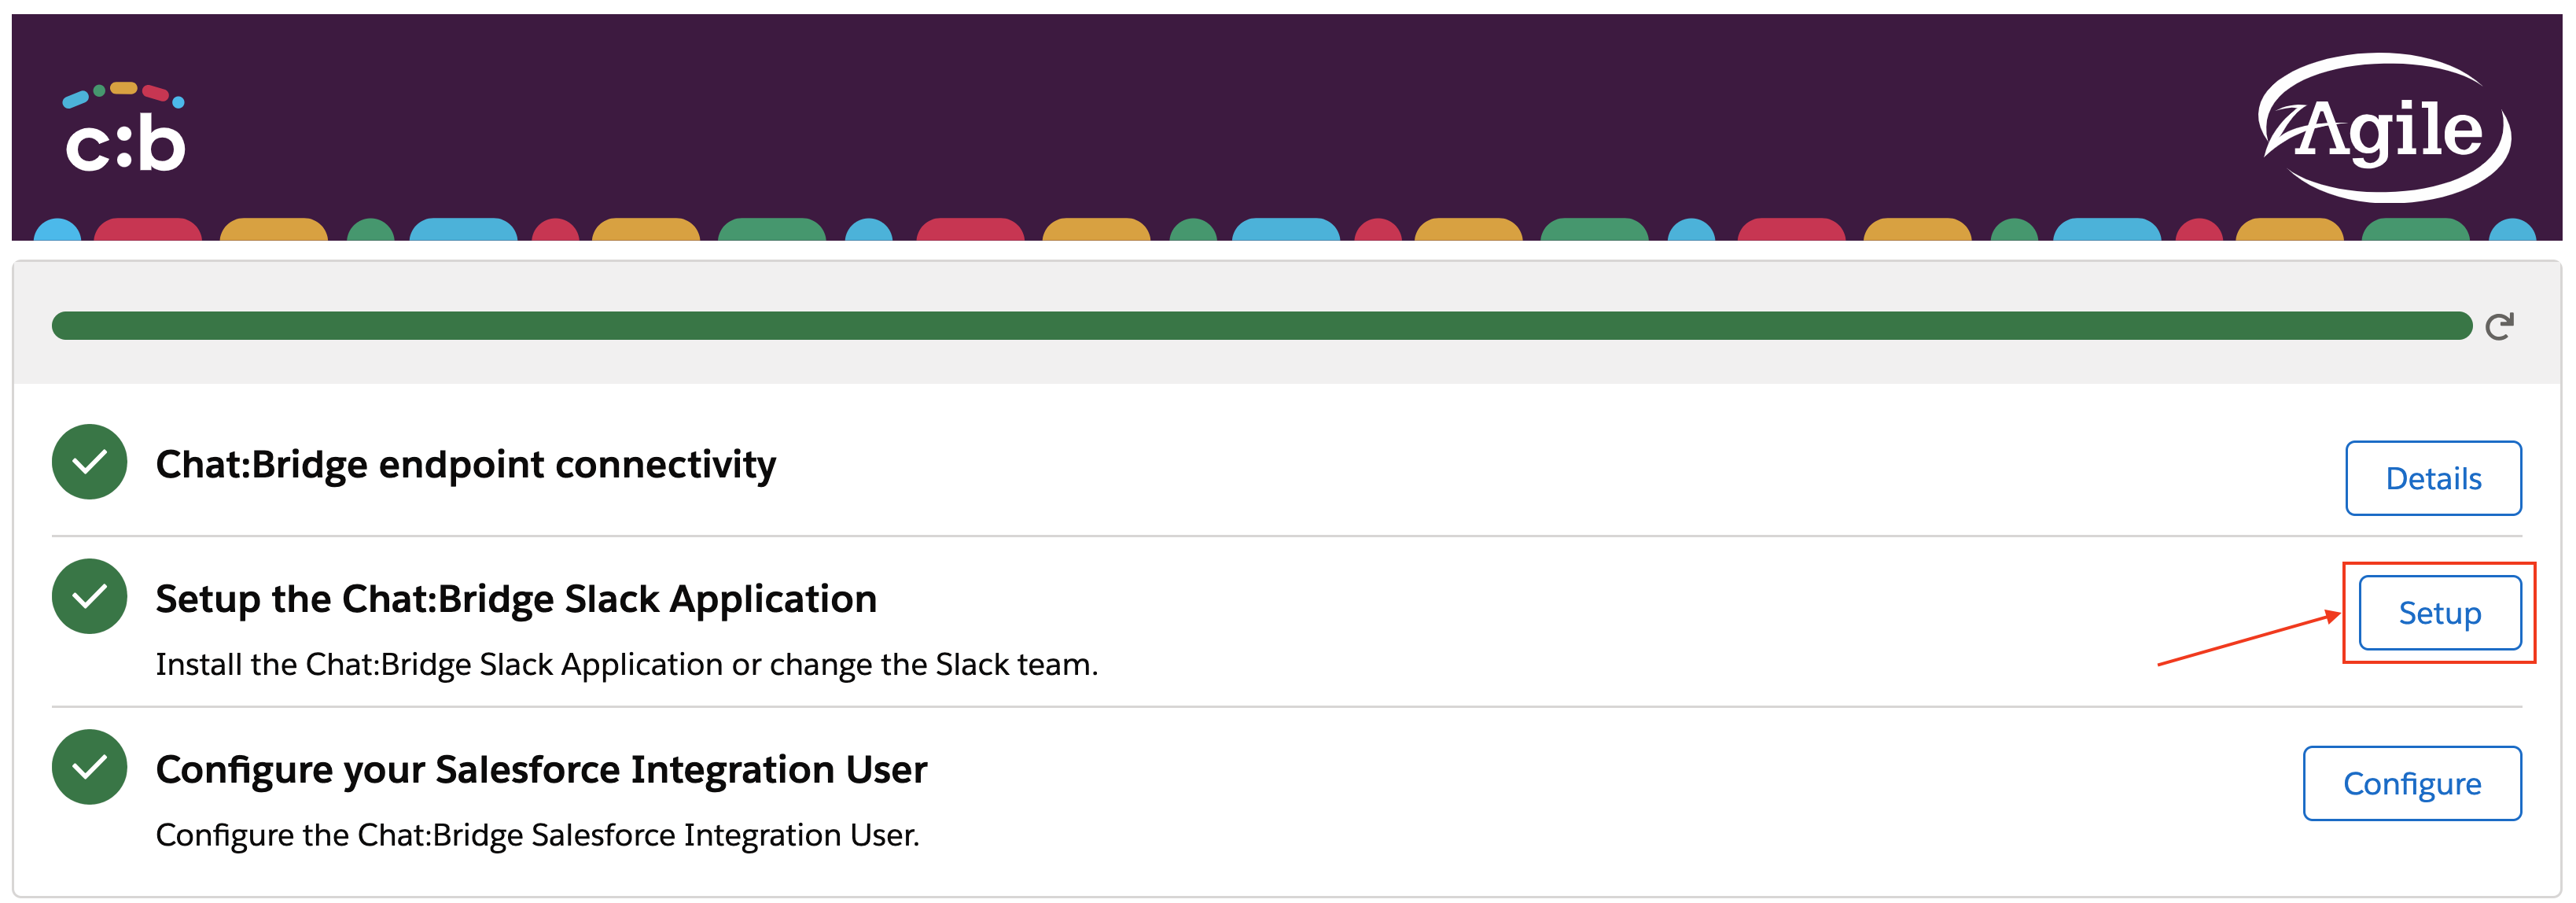The height and width of the screenshot is (903, 2576).
Task: Select 'Setup the Chat:Bridge Slack Application' heading
Action: pos(515,599)
